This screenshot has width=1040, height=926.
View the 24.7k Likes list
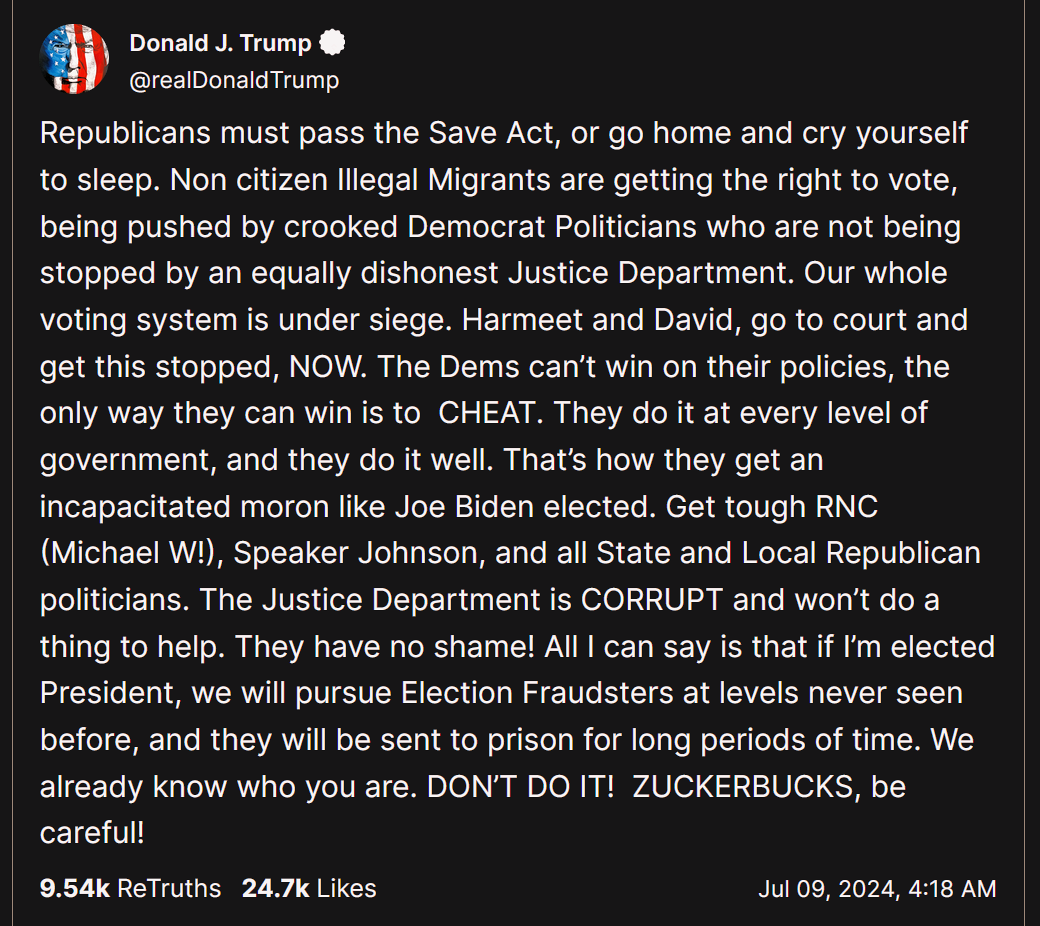tap(309, 888)
